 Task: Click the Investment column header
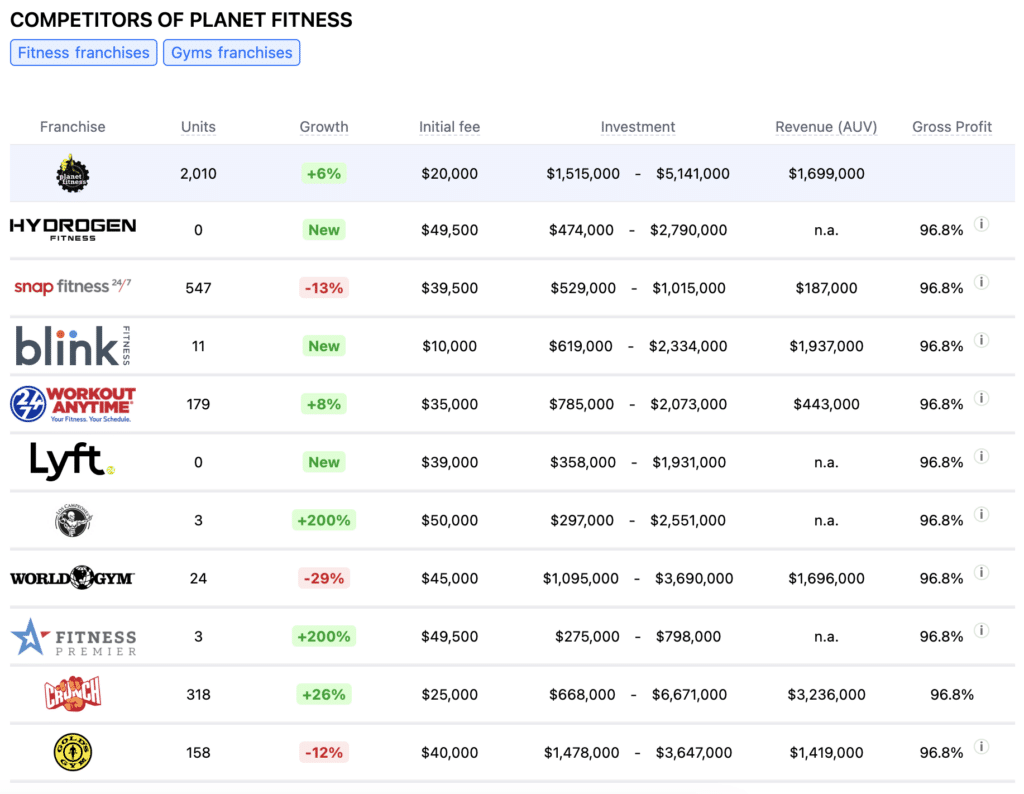tap(638, 127)
